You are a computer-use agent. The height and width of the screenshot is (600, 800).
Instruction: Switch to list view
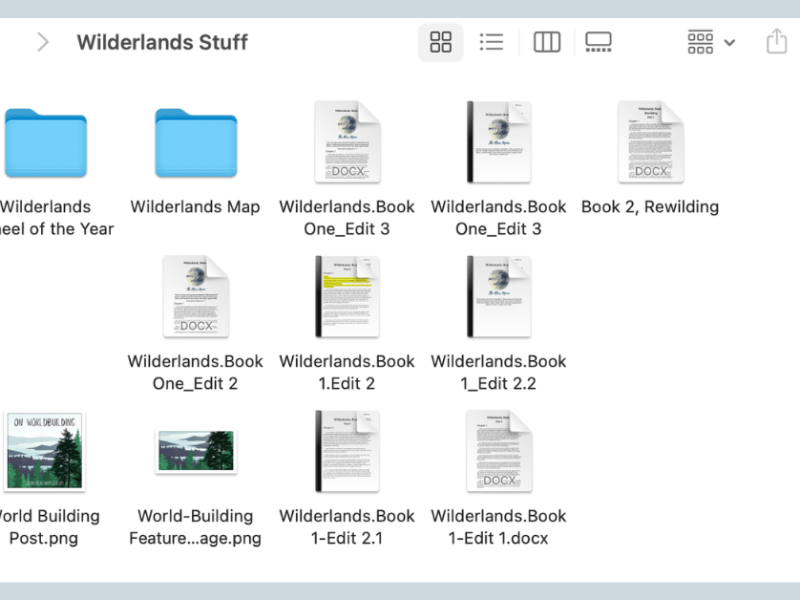pos(491,42)
